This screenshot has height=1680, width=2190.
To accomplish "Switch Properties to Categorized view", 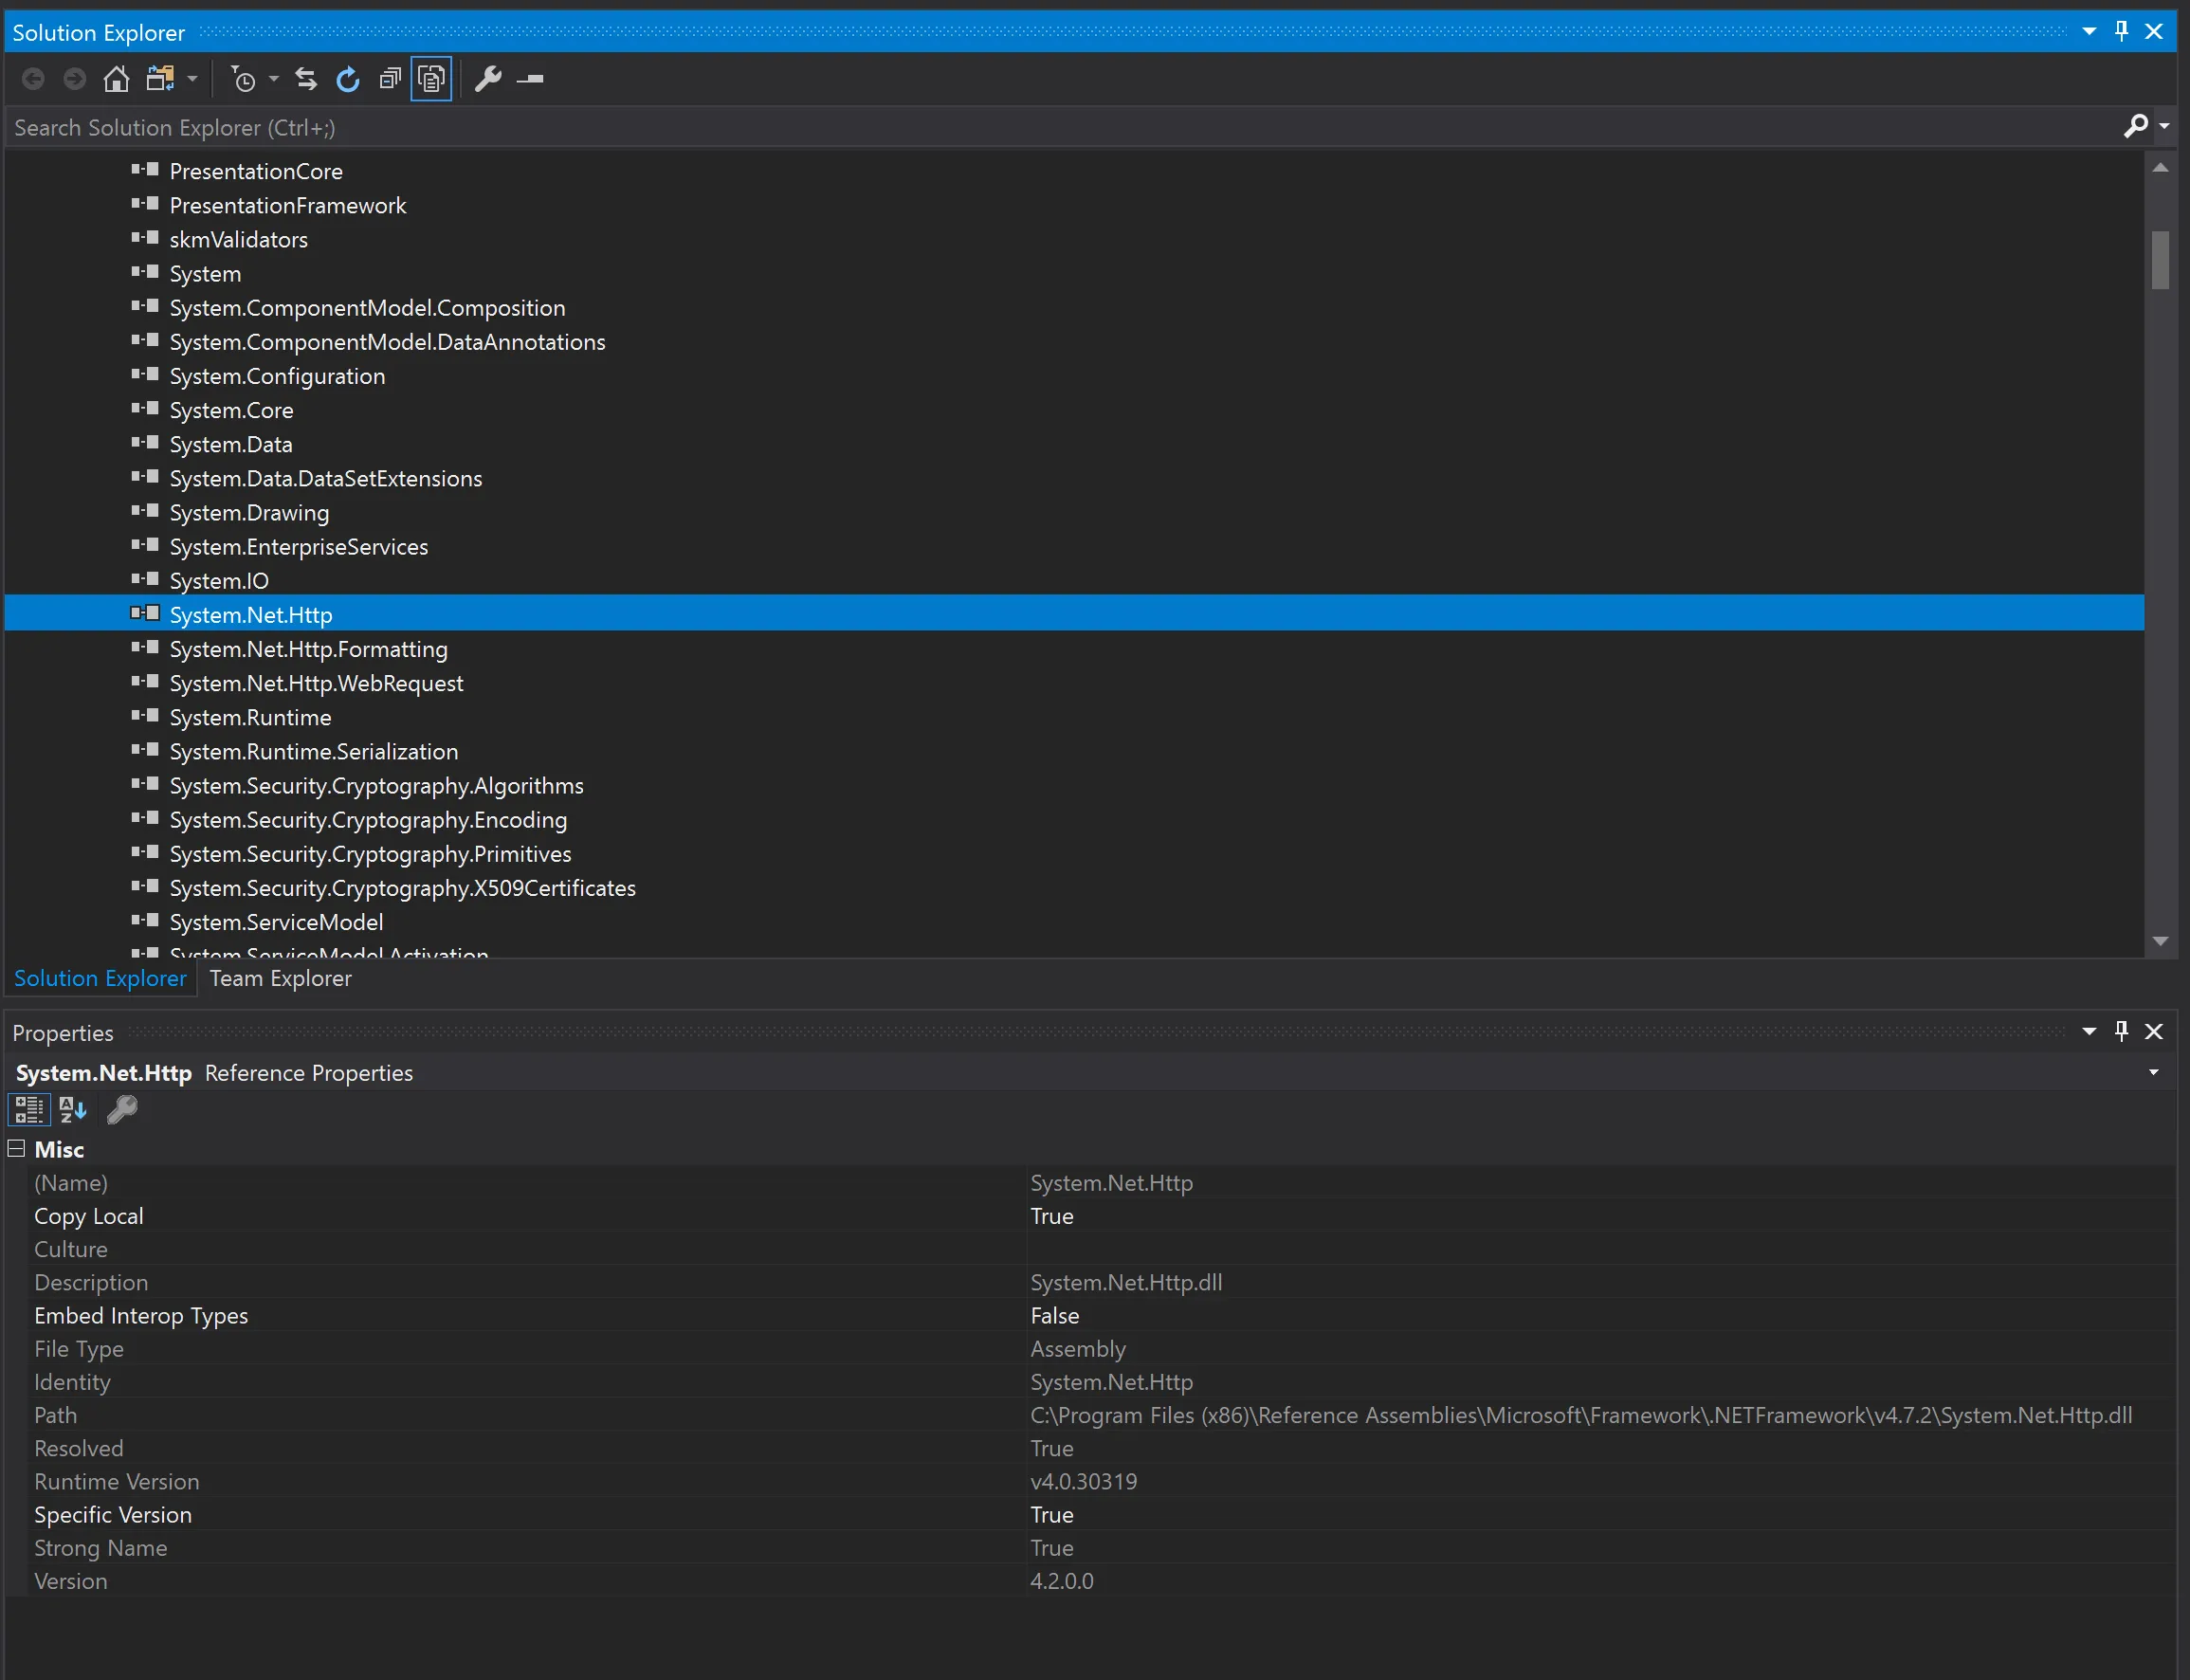I will click(29, 1109).
